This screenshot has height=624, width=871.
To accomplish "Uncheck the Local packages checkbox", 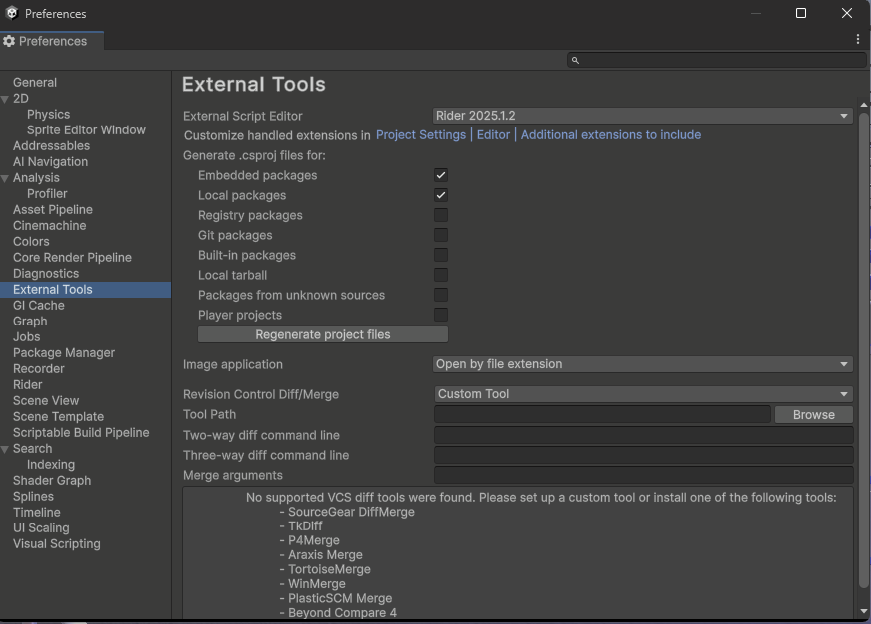I will coord(440,195).
